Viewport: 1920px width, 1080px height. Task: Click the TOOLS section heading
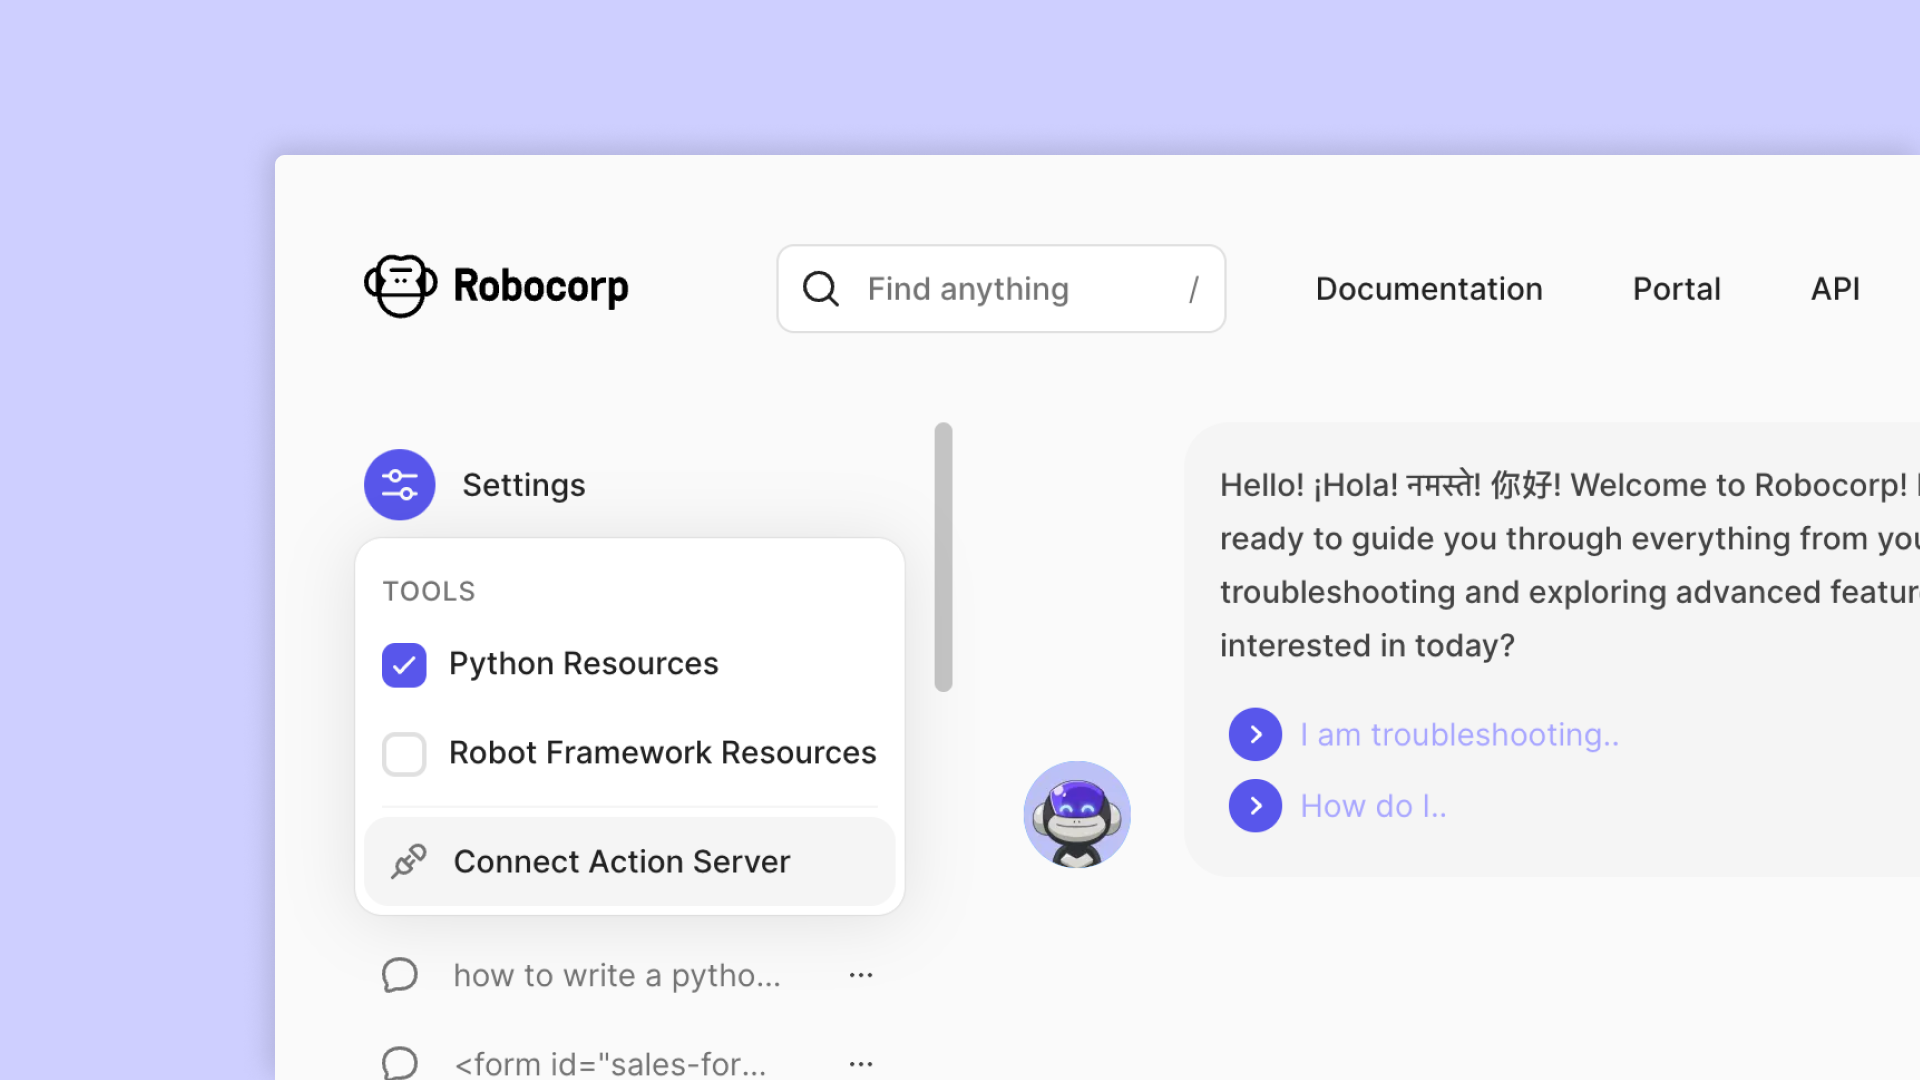pyautogui.click(x=429, y=592)
